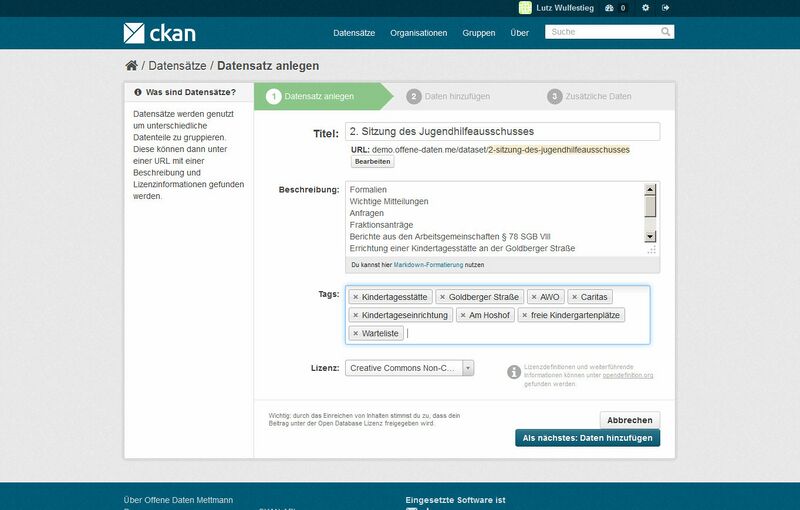800x510 pixels.
Task: Open the Lizenz dropdown
Action: click(x=410, y=369)
